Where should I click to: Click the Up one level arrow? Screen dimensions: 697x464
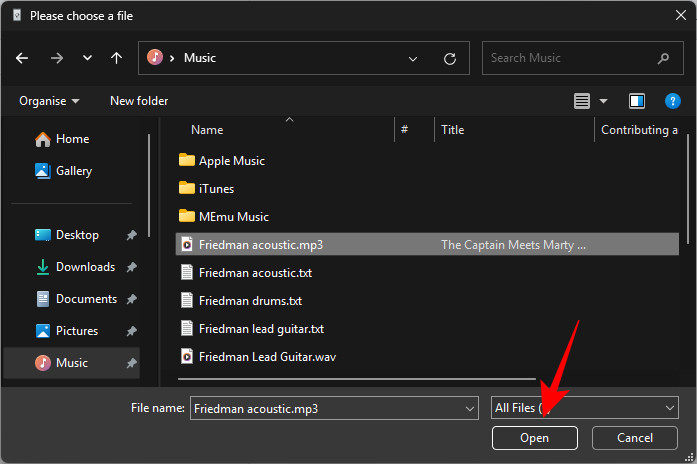pyautogui.click(x=116, y=58)
